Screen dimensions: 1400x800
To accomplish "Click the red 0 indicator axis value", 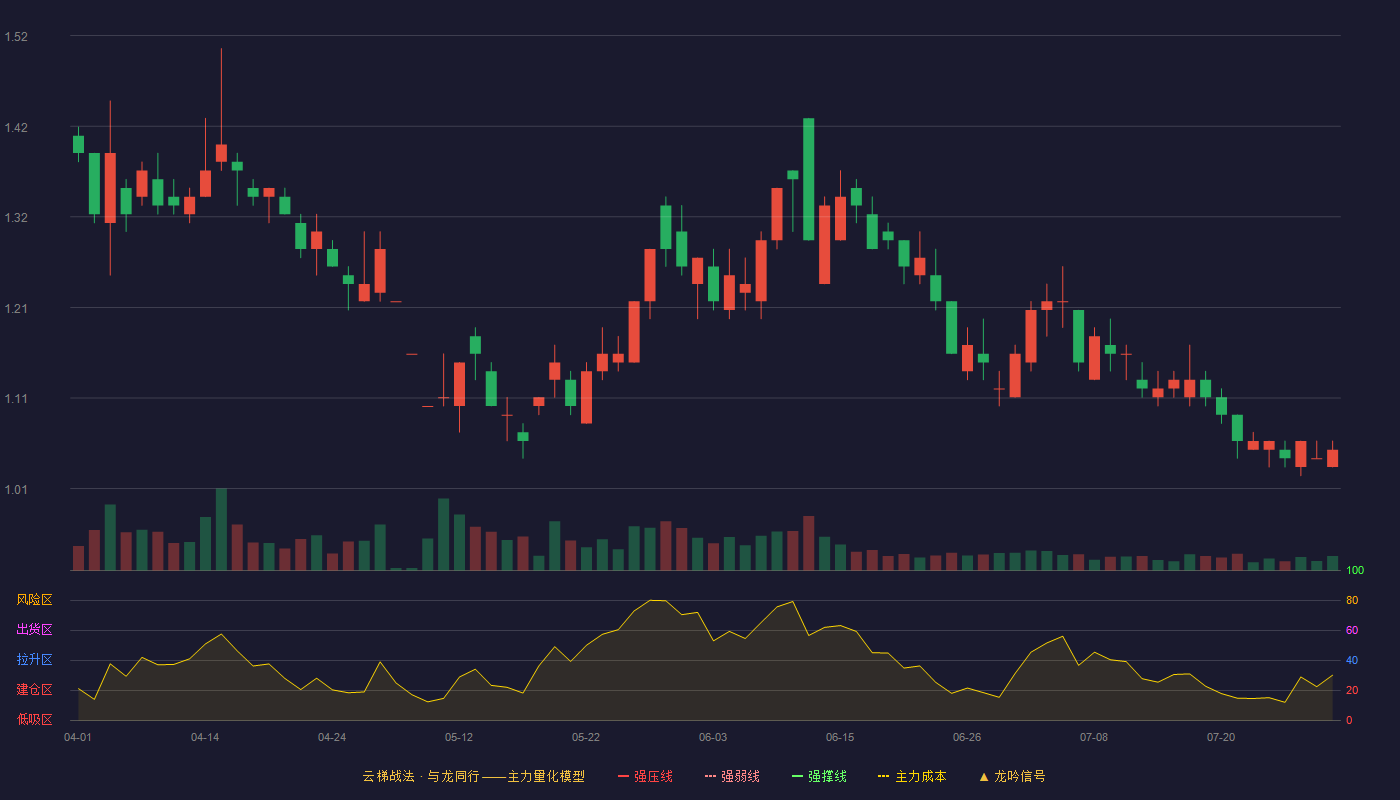I will (x=1349, y=721).
